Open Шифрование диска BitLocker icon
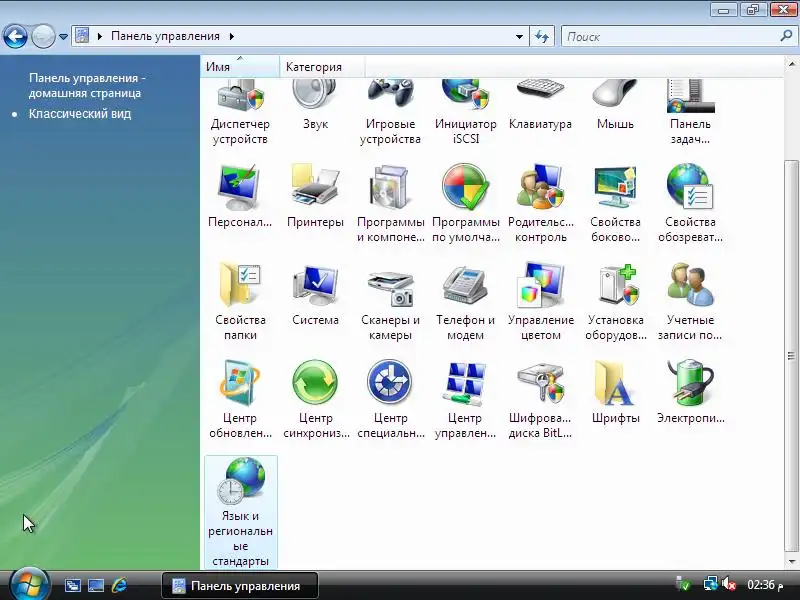800x600 pixels. click(540, 383)
